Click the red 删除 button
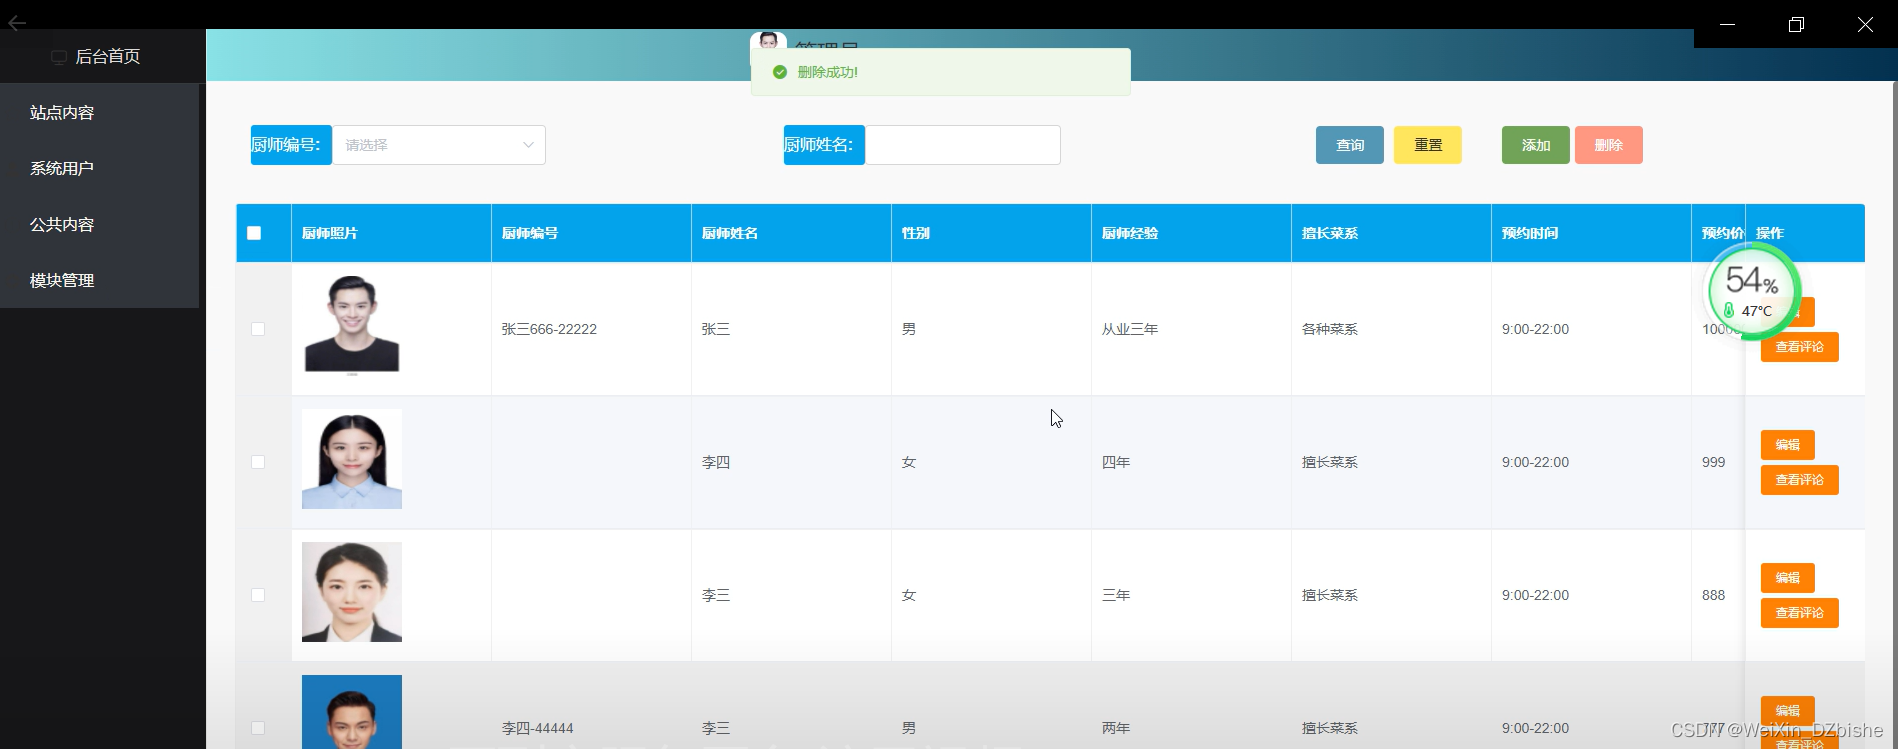Viewport: 1898px width, 749px height. (1609, 145)
